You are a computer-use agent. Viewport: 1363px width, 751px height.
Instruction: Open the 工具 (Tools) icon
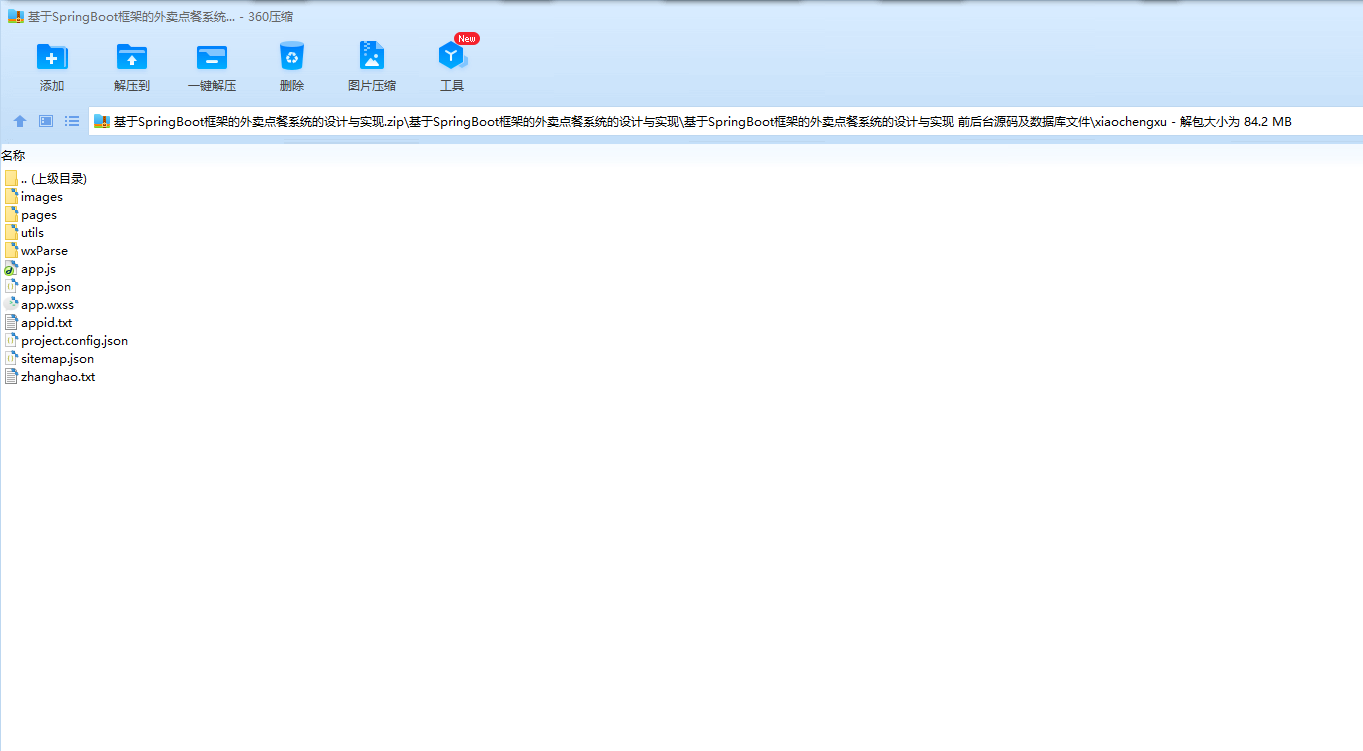tap(452, 57)
